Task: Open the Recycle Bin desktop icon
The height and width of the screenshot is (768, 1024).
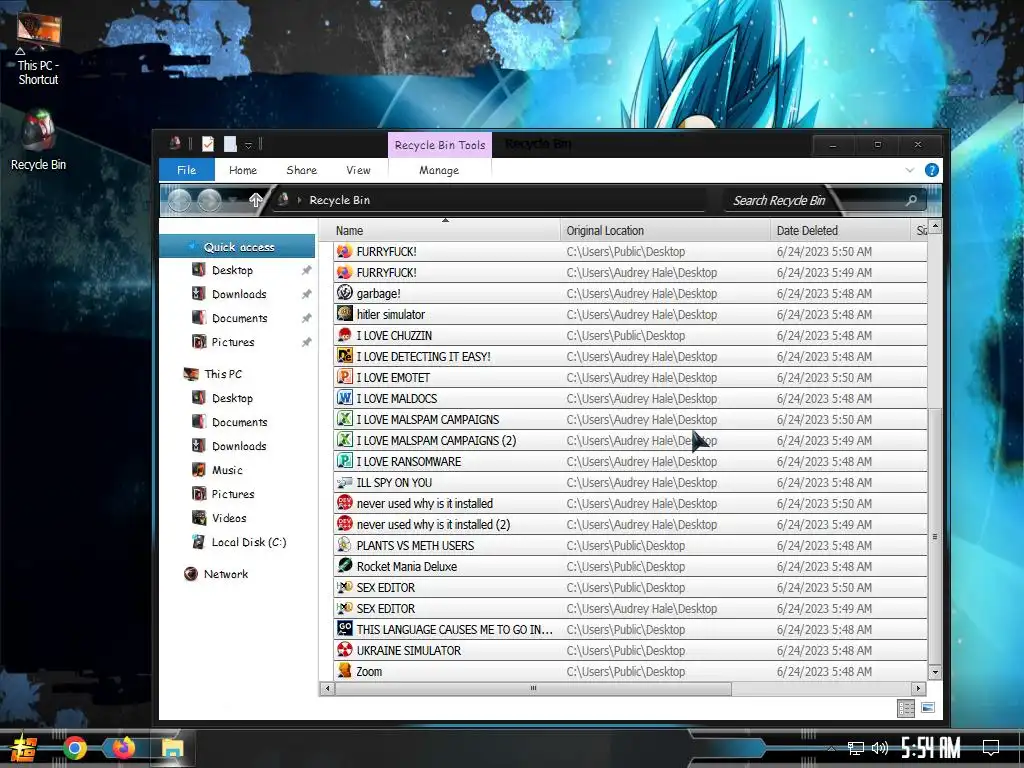Action: tap(38, 140)
